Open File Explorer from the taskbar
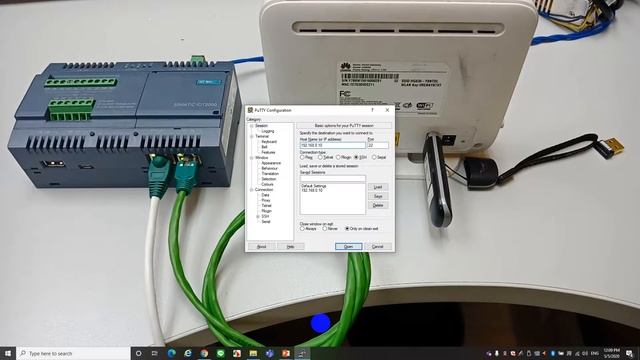This screenshot has height=360, width=640. (253, 353)
